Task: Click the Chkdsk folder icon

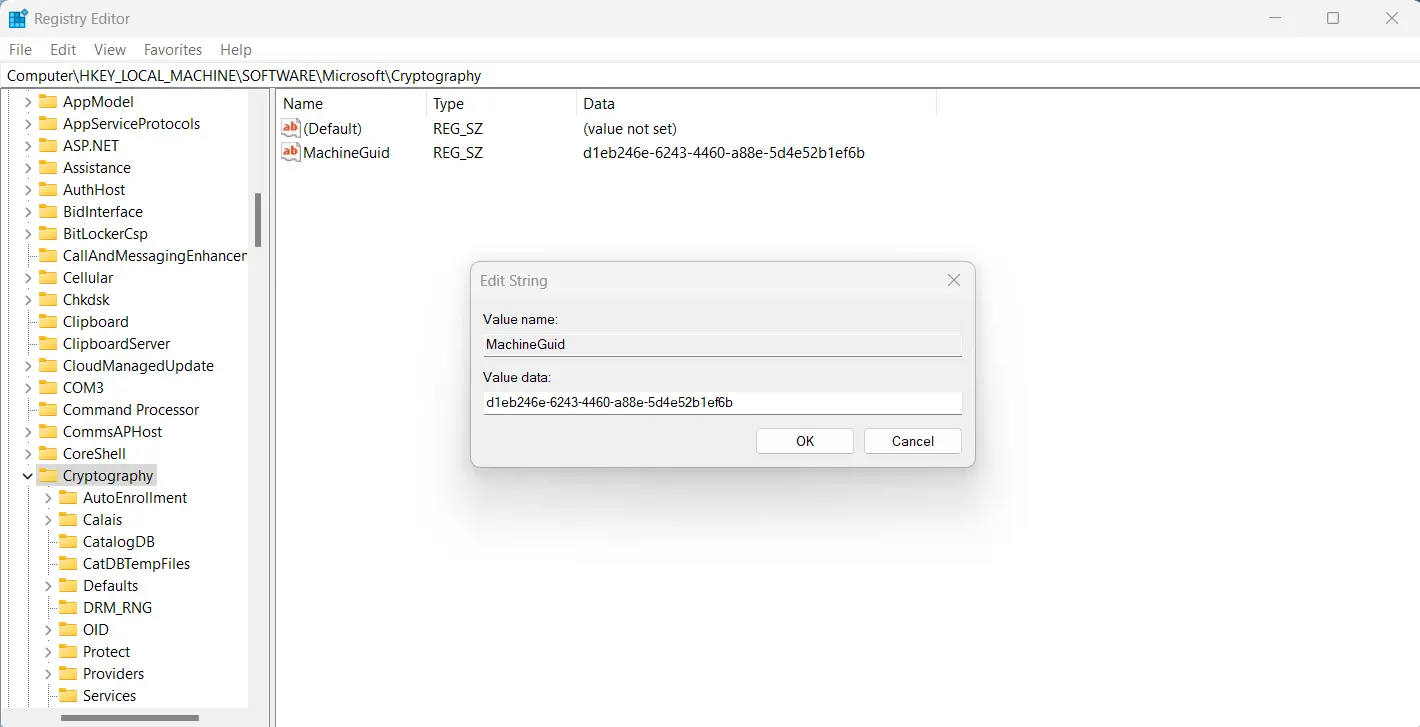Action: click(x=48, y=299)
